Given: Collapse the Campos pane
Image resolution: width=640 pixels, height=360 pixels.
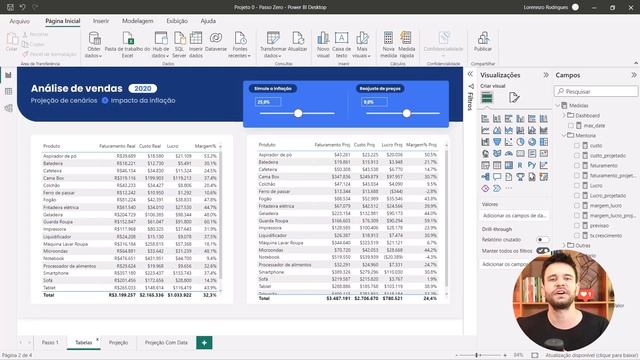Looking at the screenshot, I should (x=634, y=75).
